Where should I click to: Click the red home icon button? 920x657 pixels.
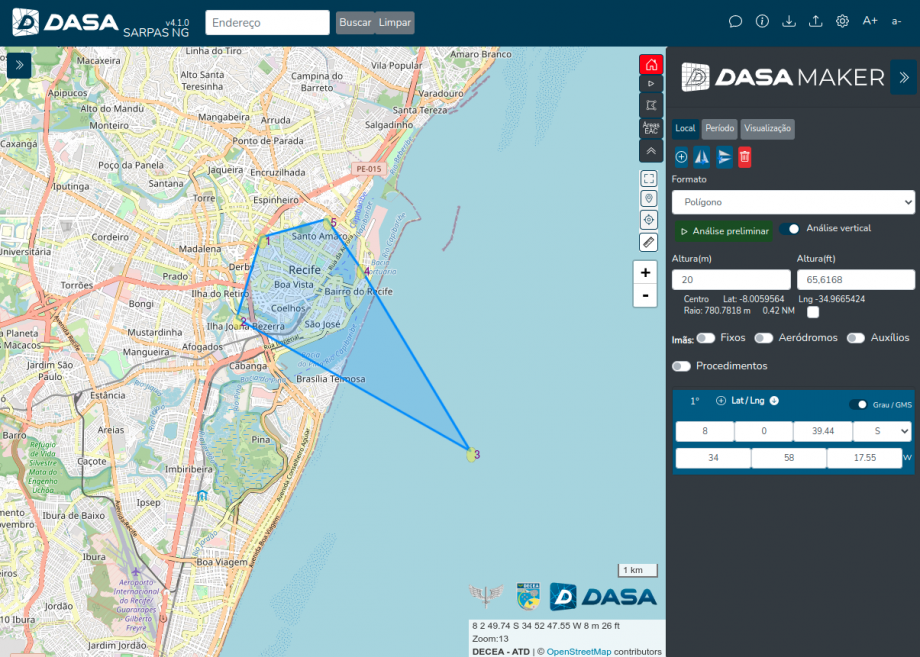[651, 65]
